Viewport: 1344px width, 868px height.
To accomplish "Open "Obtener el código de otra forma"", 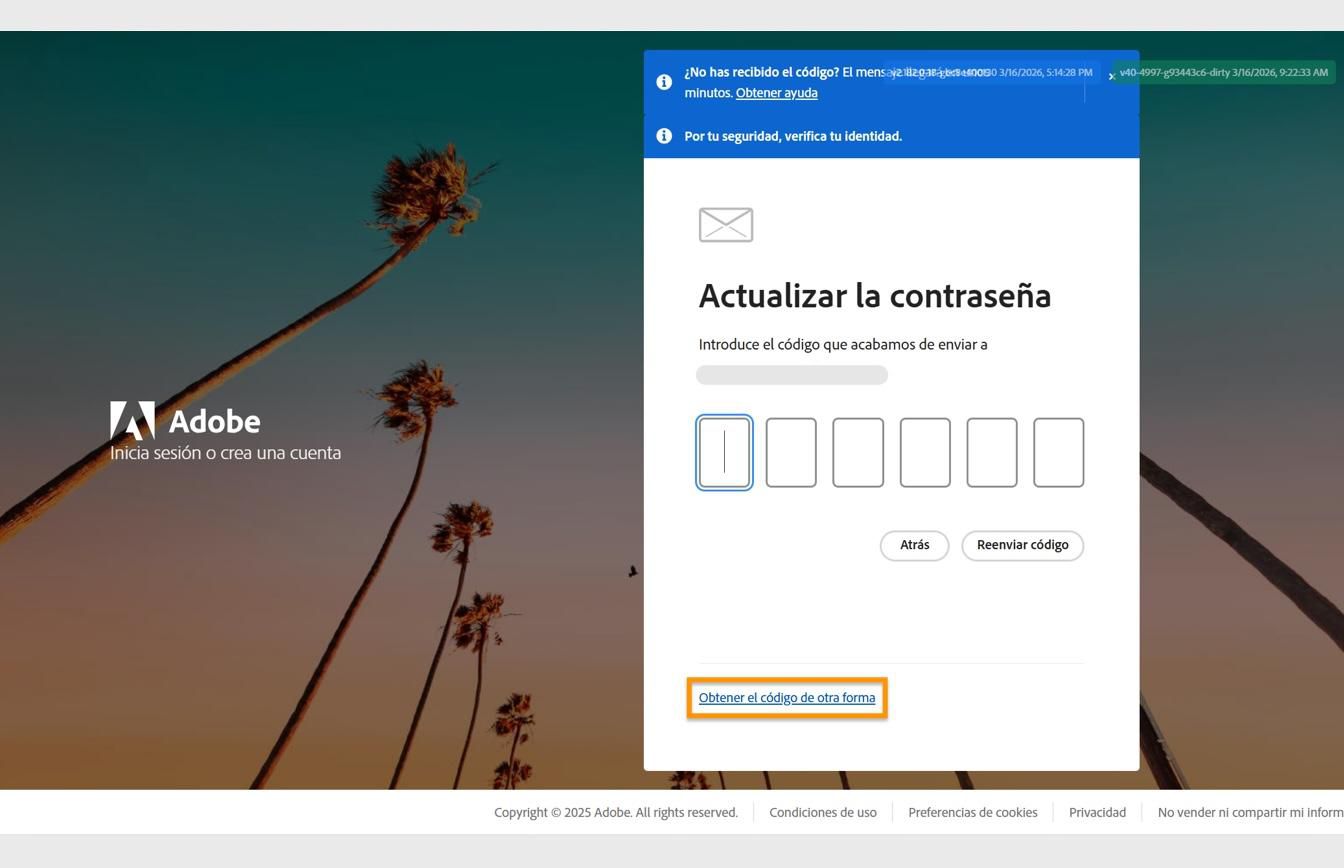I will coord(786,697).
